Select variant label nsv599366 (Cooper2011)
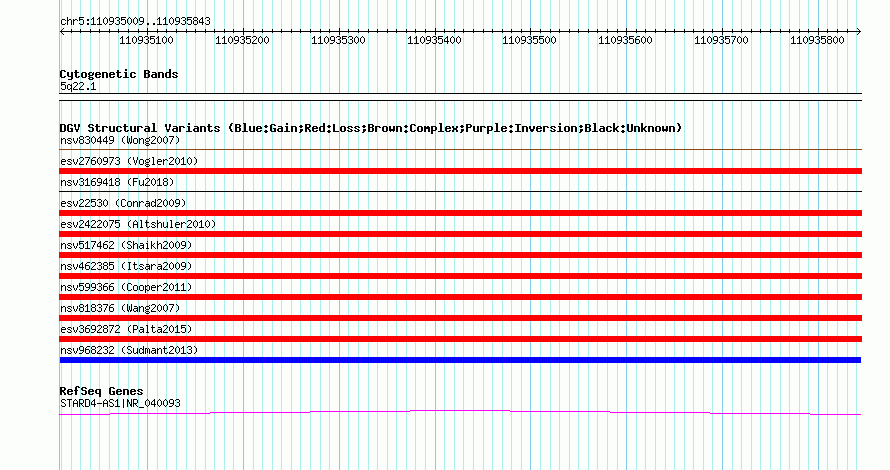 (126, 287)
